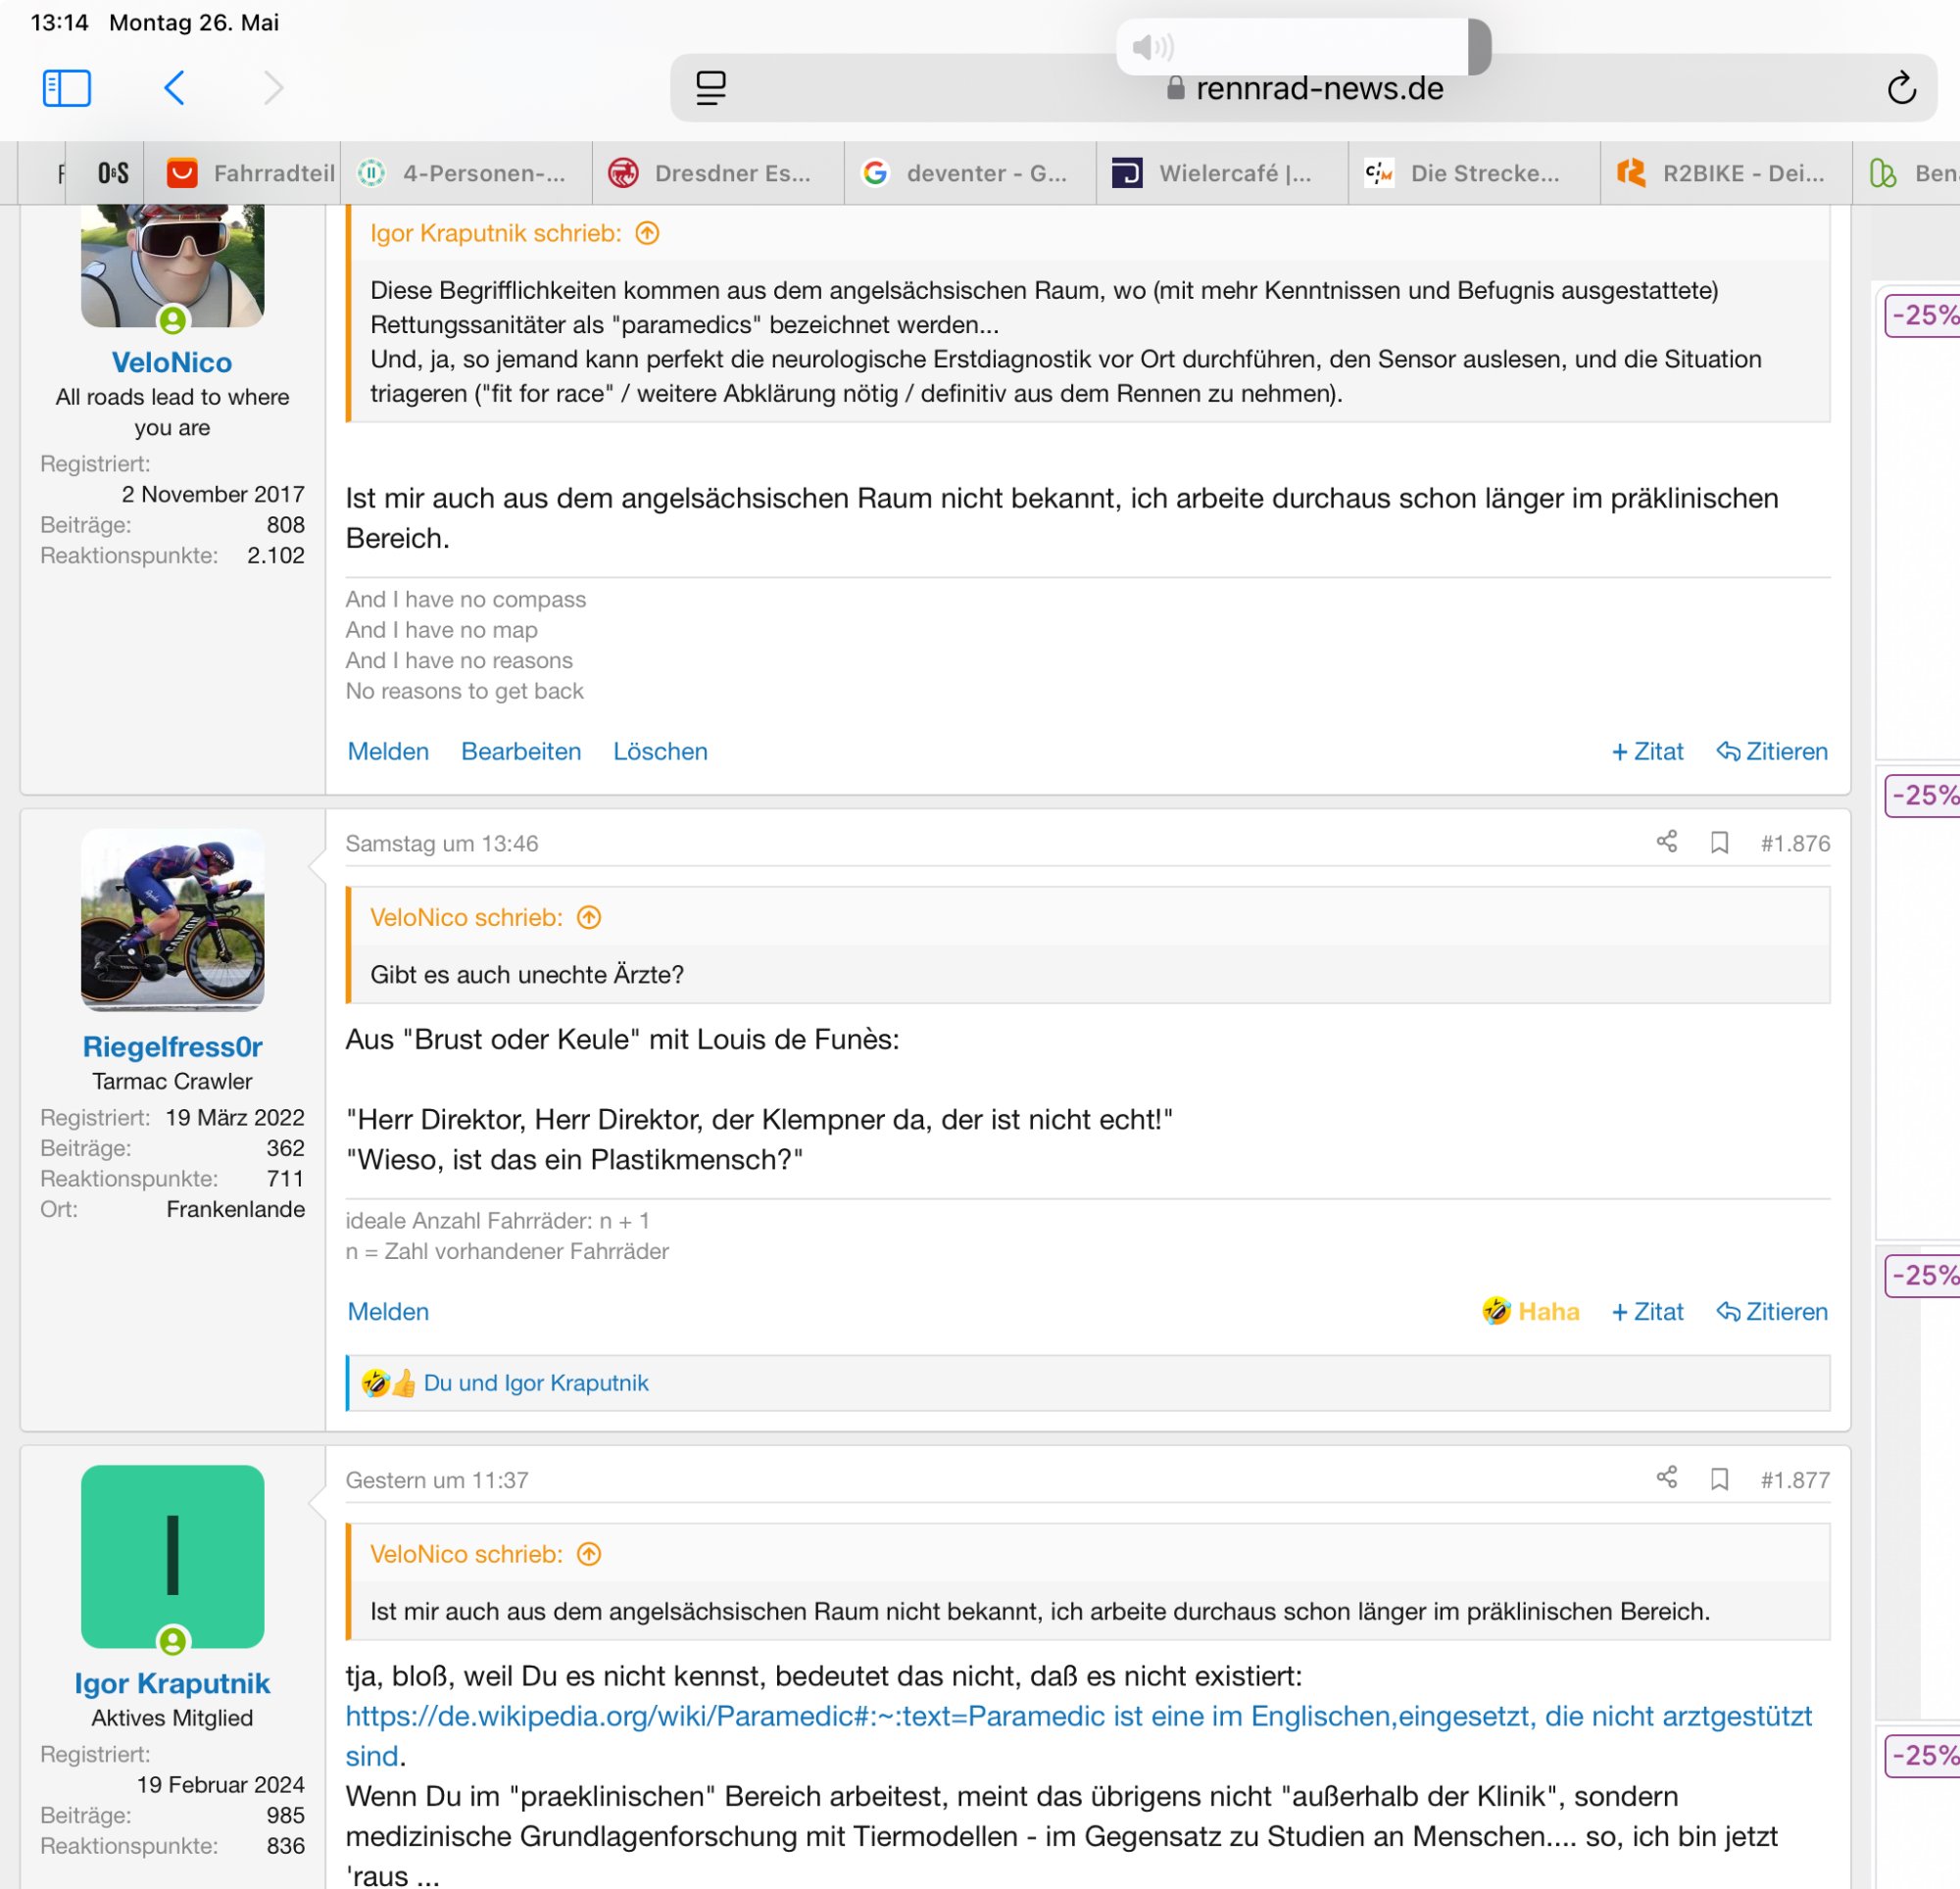Open the page reader menu icon
1960x1889 pixels.
[710, 88]
